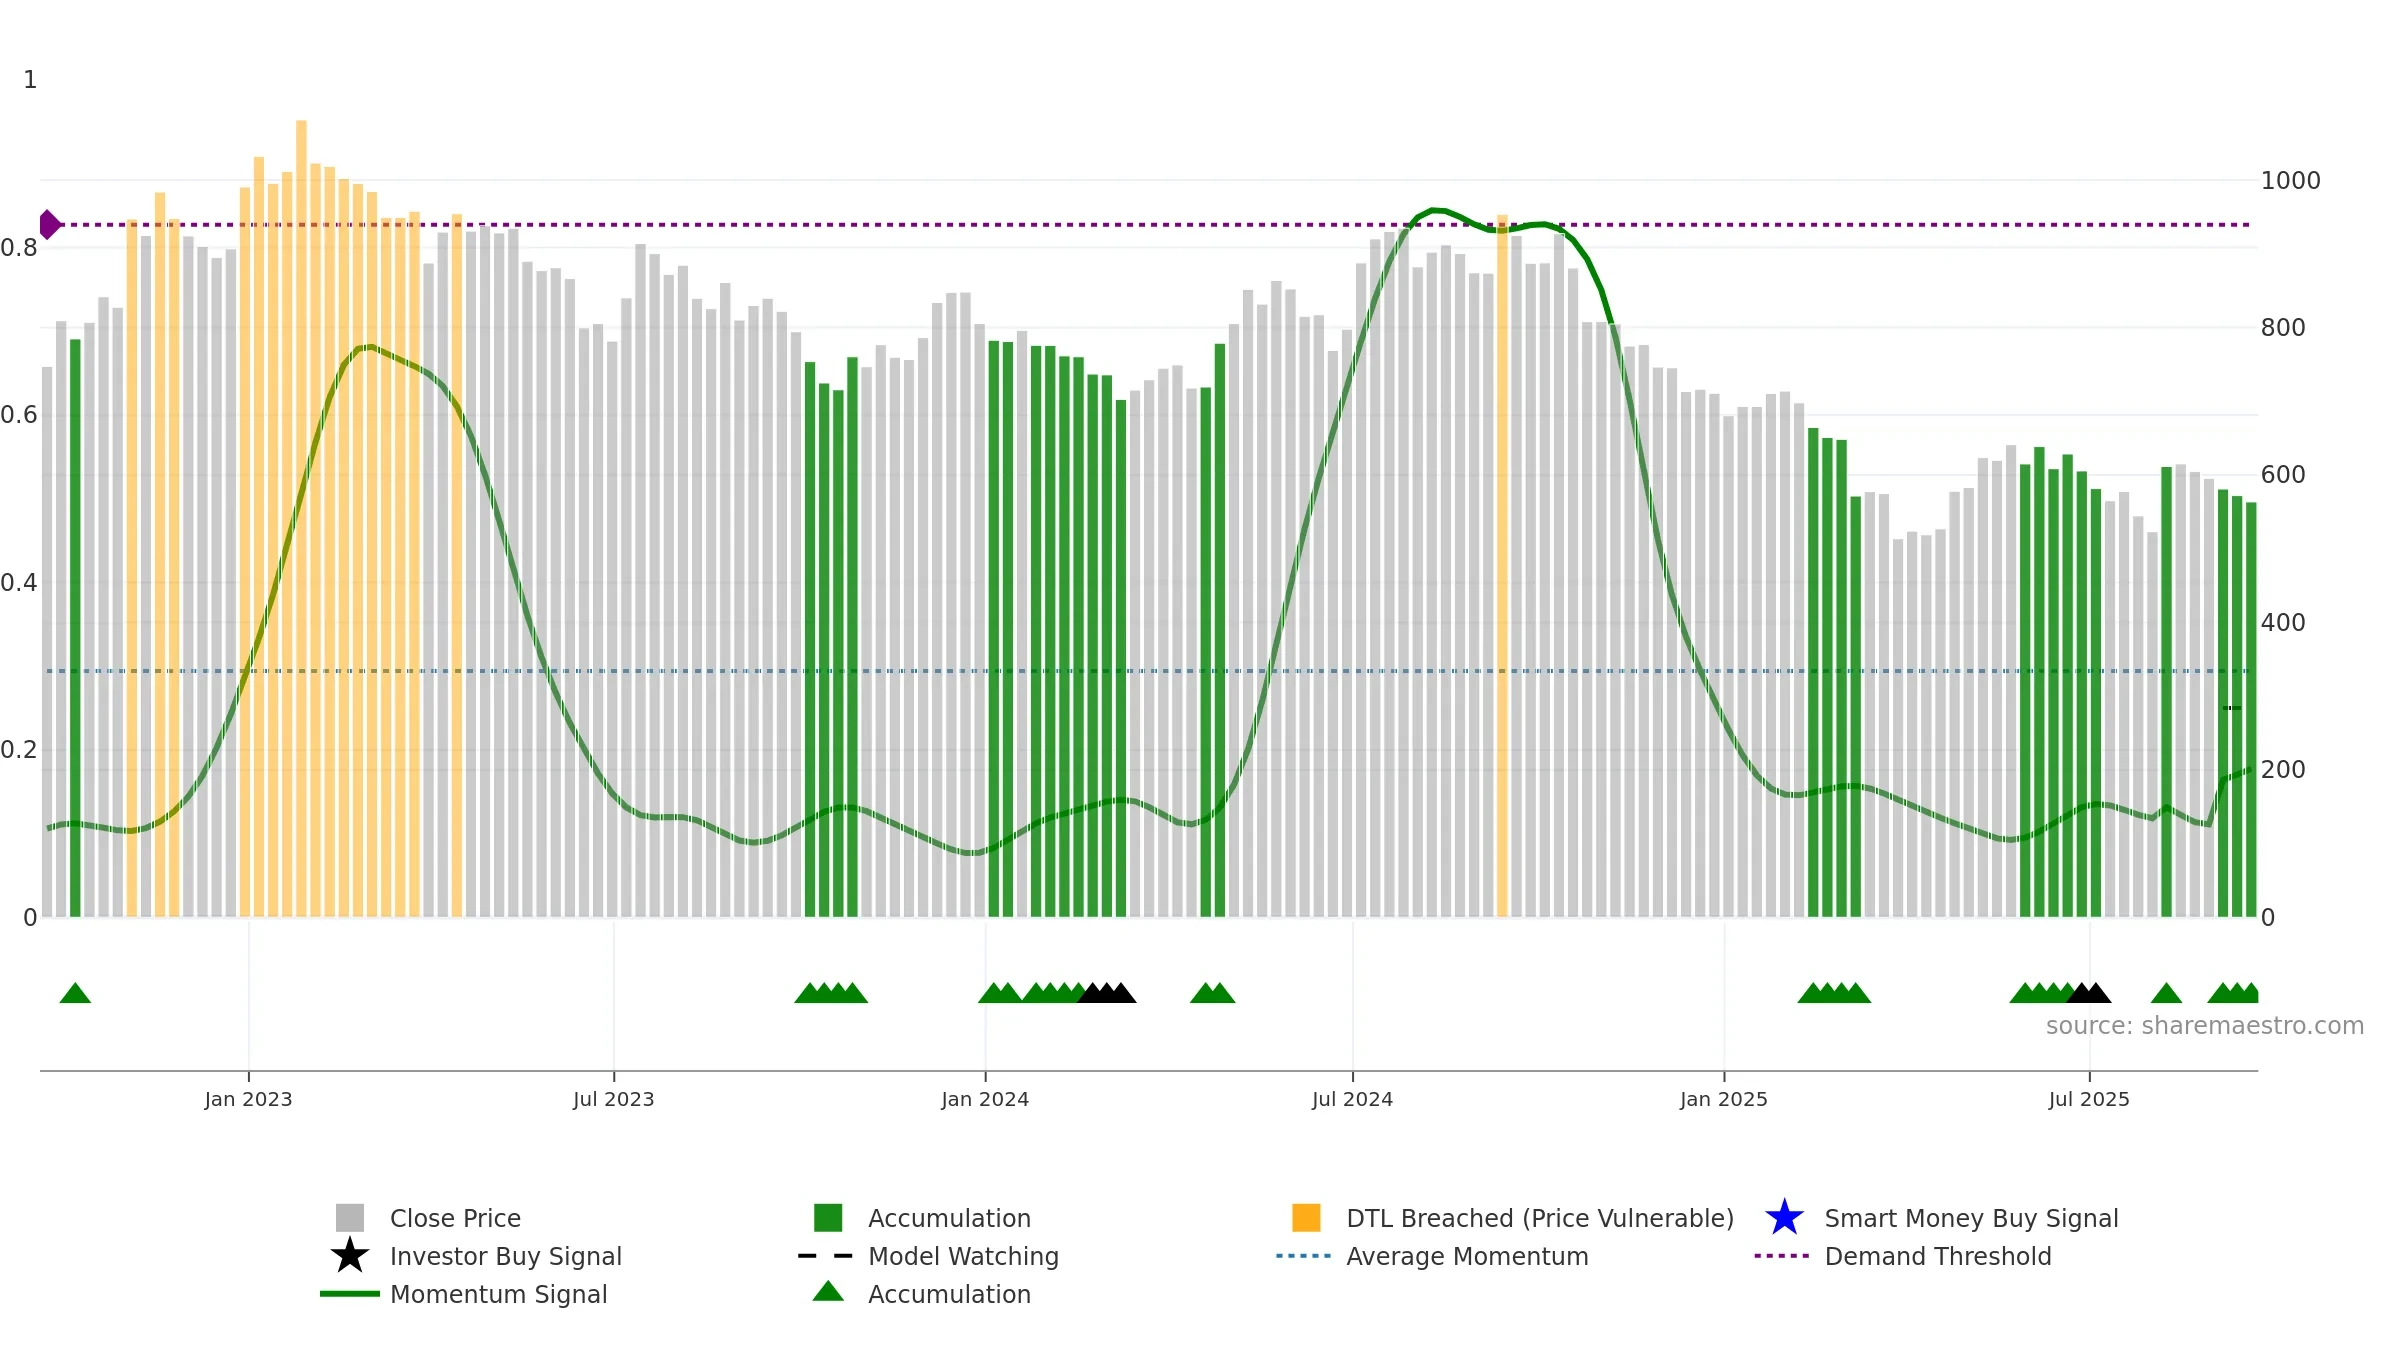Open the sharemaestro.com source link
The width and height of the screenshot is (2400, 1350).
pos(2205,1026)
